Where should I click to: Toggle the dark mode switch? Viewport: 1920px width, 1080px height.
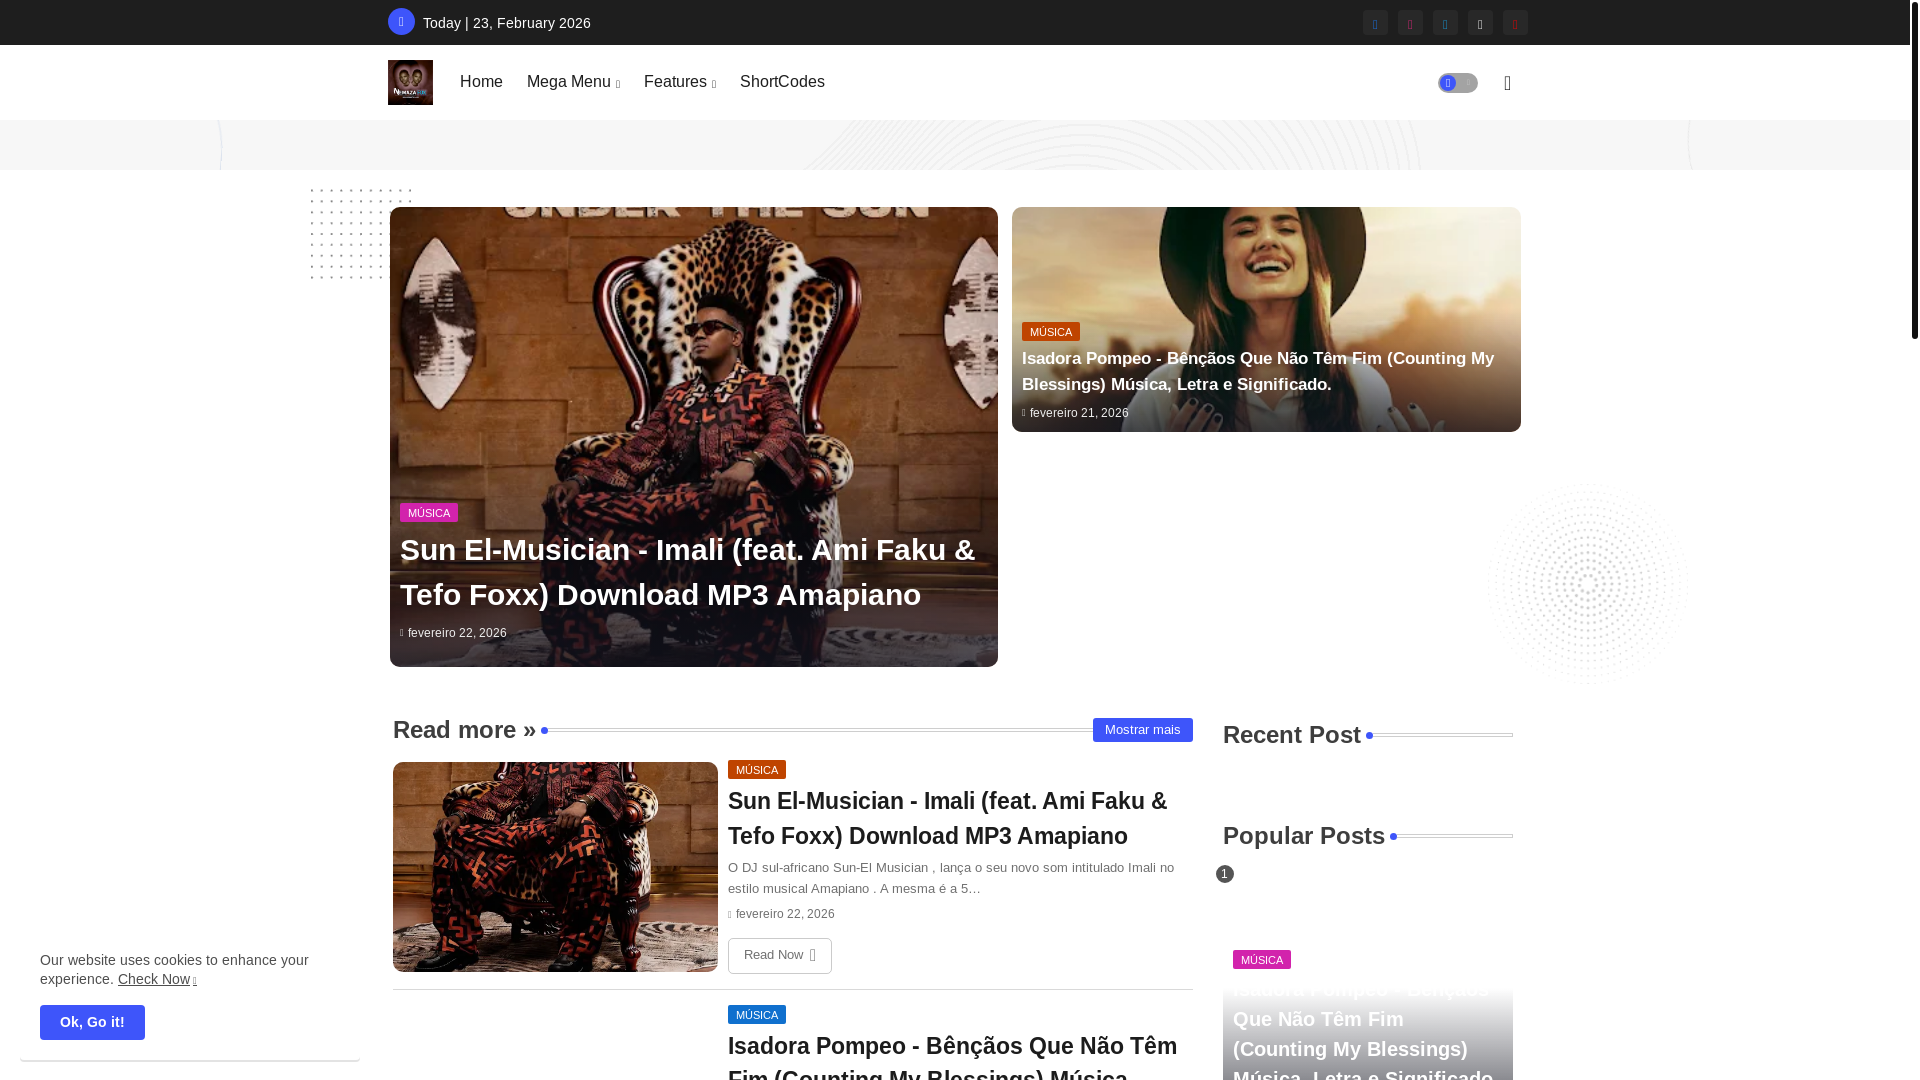[1458, 83]
